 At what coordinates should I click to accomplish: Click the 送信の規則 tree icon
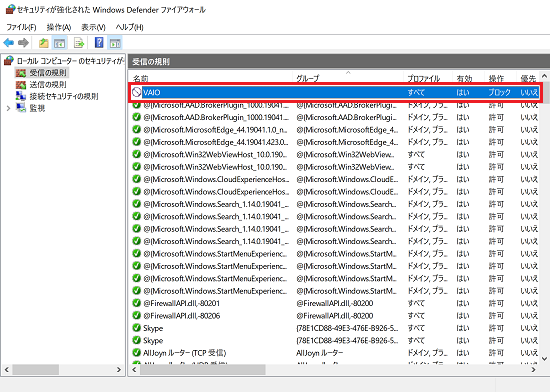pos(21,85)
